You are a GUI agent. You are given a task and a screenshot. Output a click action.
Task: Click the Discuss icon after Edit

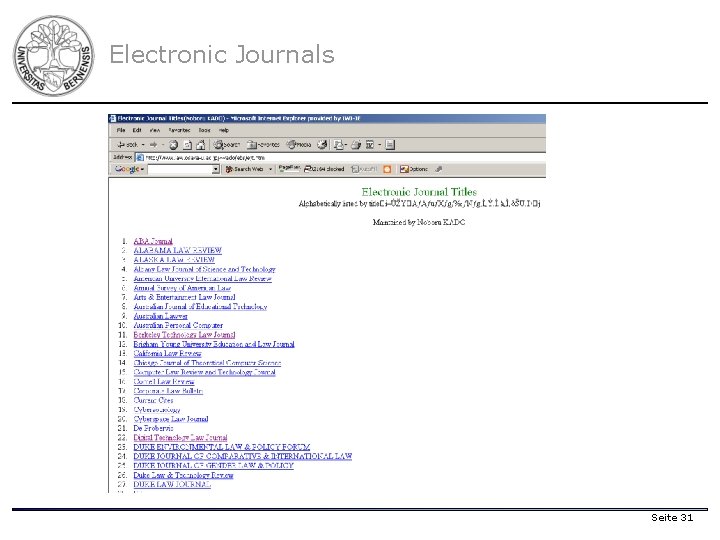click(x=390, y=145)
